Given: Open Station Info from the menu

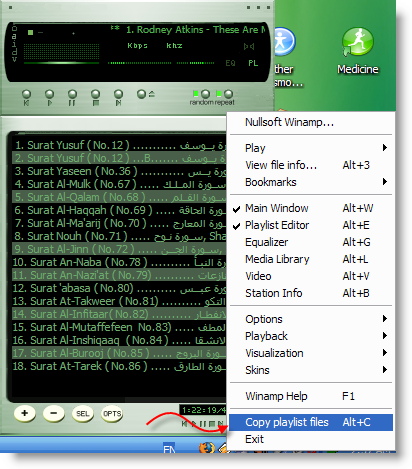Looking at the screenshot, I should pyautogui.click(x=311, y=293).
